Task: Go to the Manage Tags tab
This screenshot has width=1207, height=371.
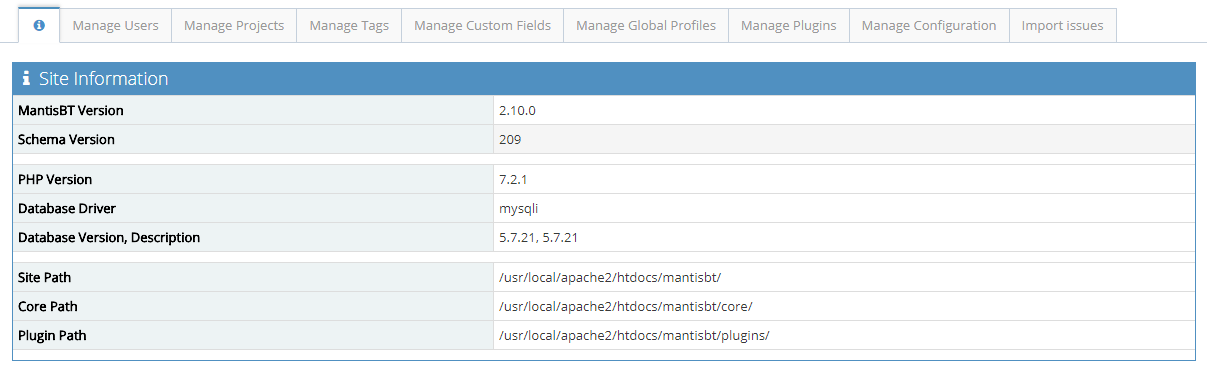Action: coord(349,25)
